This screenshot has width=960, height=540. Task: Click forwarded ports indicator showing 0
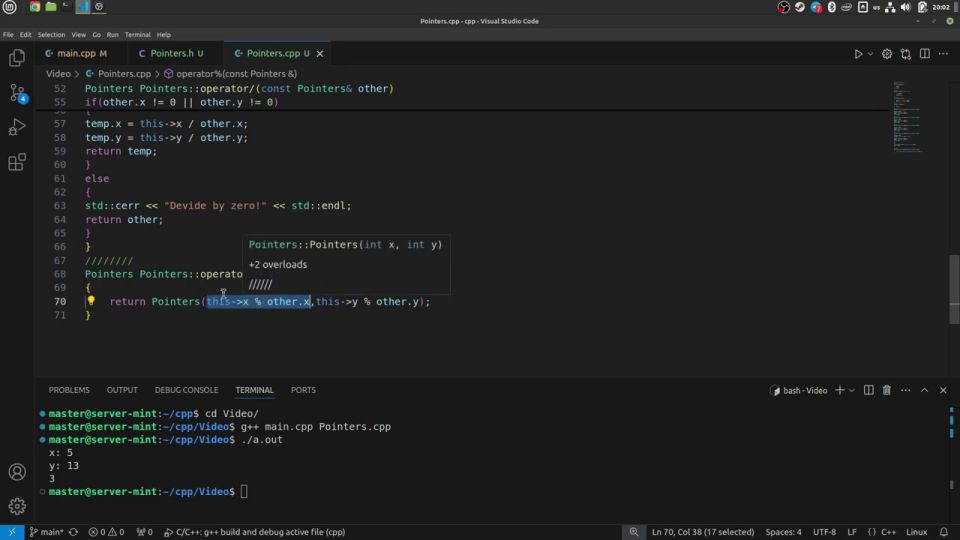click(144, 532)
